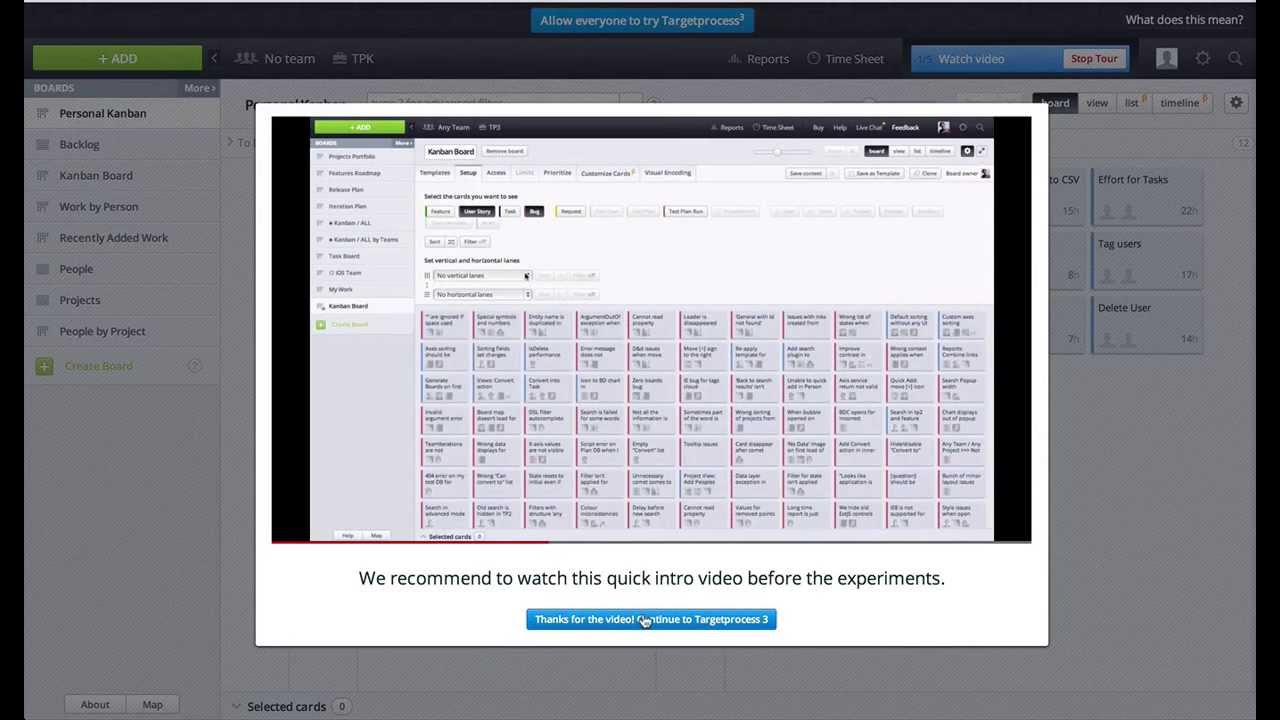This screenshot has width=1280, height=720.
Task: Click the About button
Action: [95, 704]
